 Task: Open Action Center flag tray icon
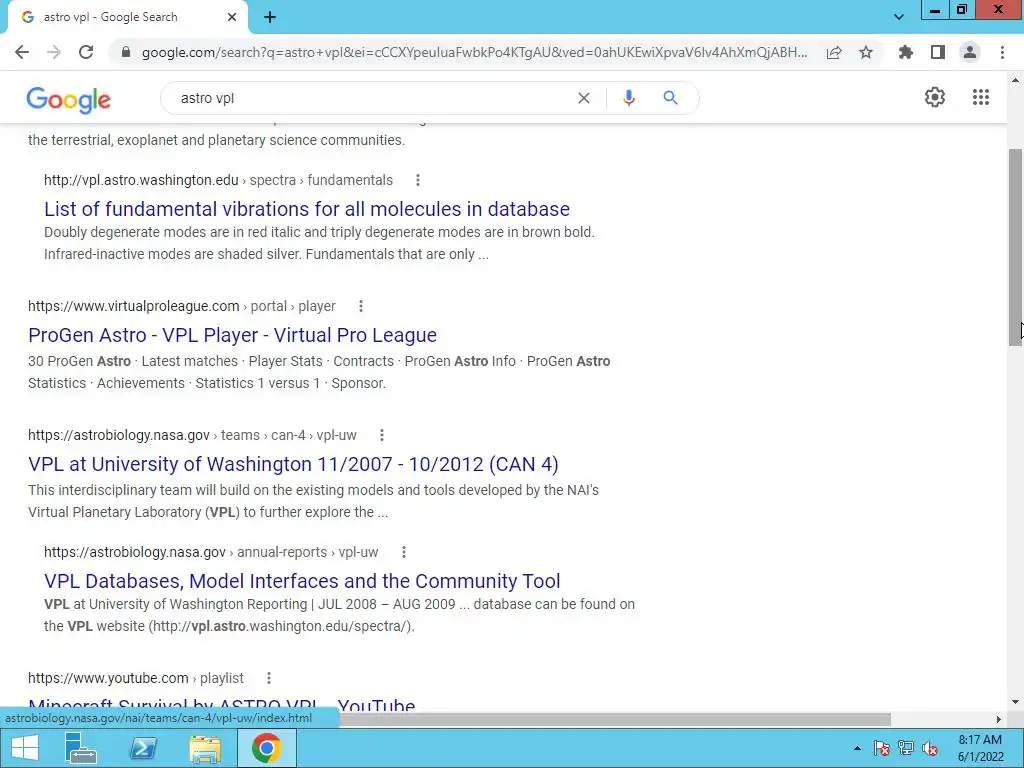(882, 748)
